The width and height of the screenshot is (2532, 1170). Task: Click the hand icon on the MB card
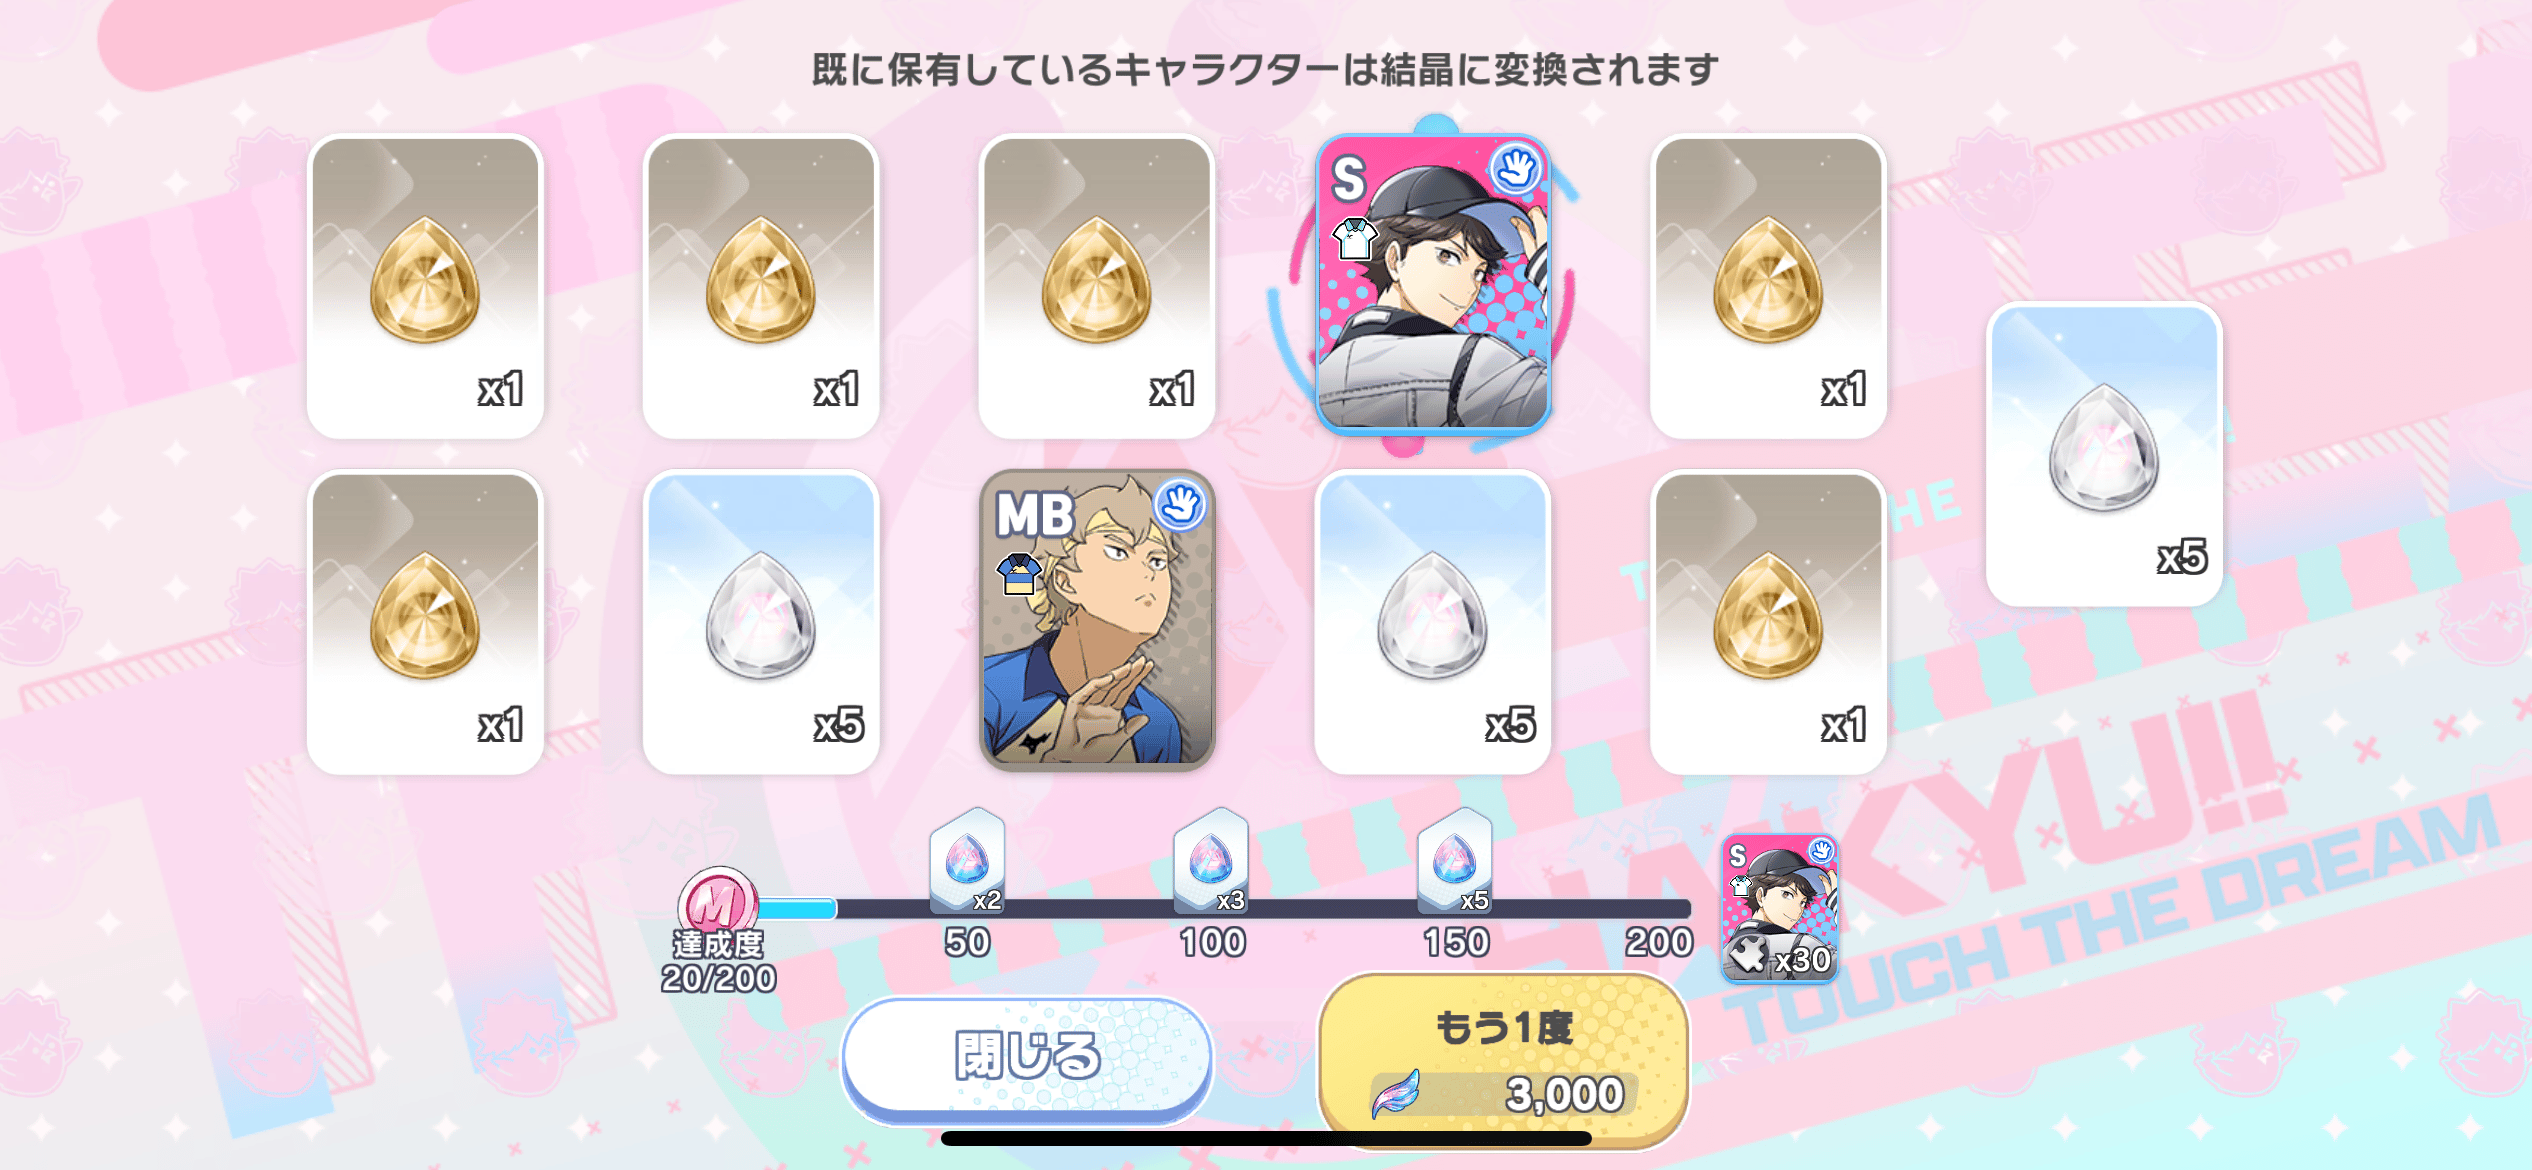click(x=1180, y=504)
